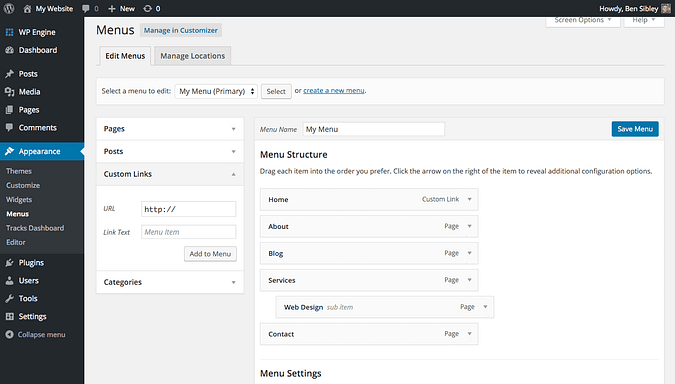Click the Plugins plug icon
The image size is (675, 384).
click(x=9, y=263)
